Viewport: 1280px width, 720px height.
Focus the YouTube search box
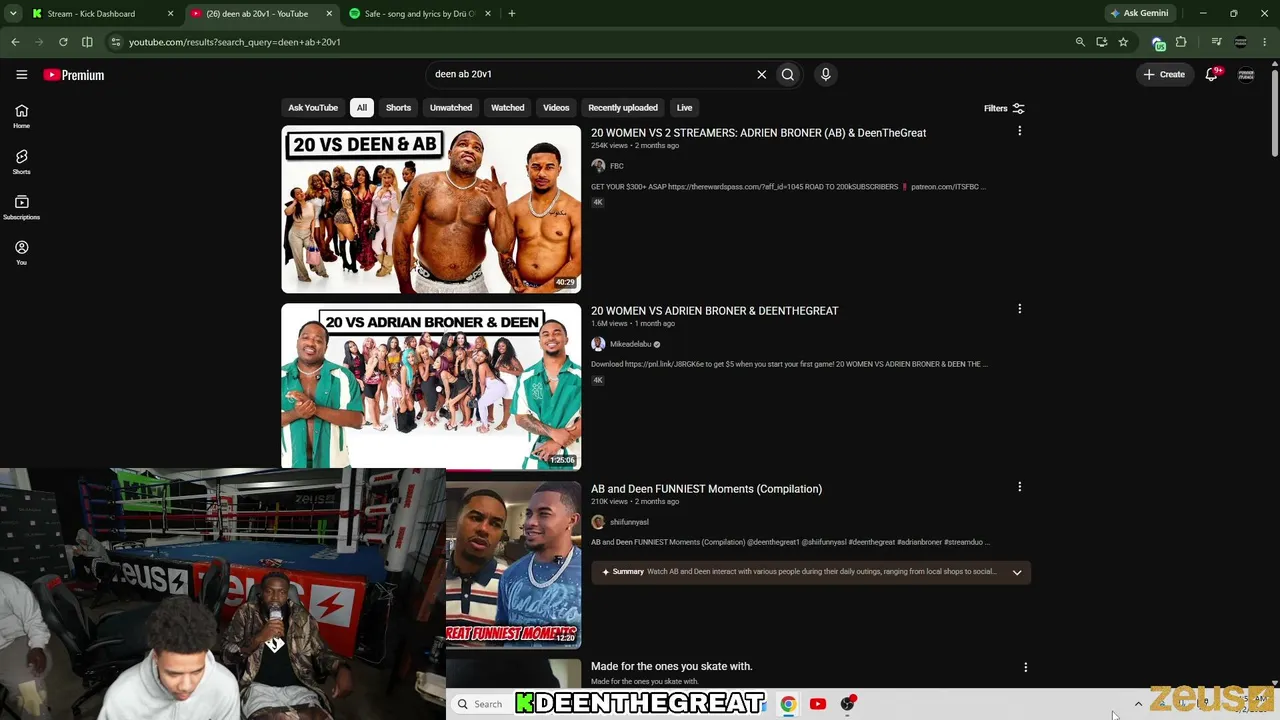click(x=590, y=74)
